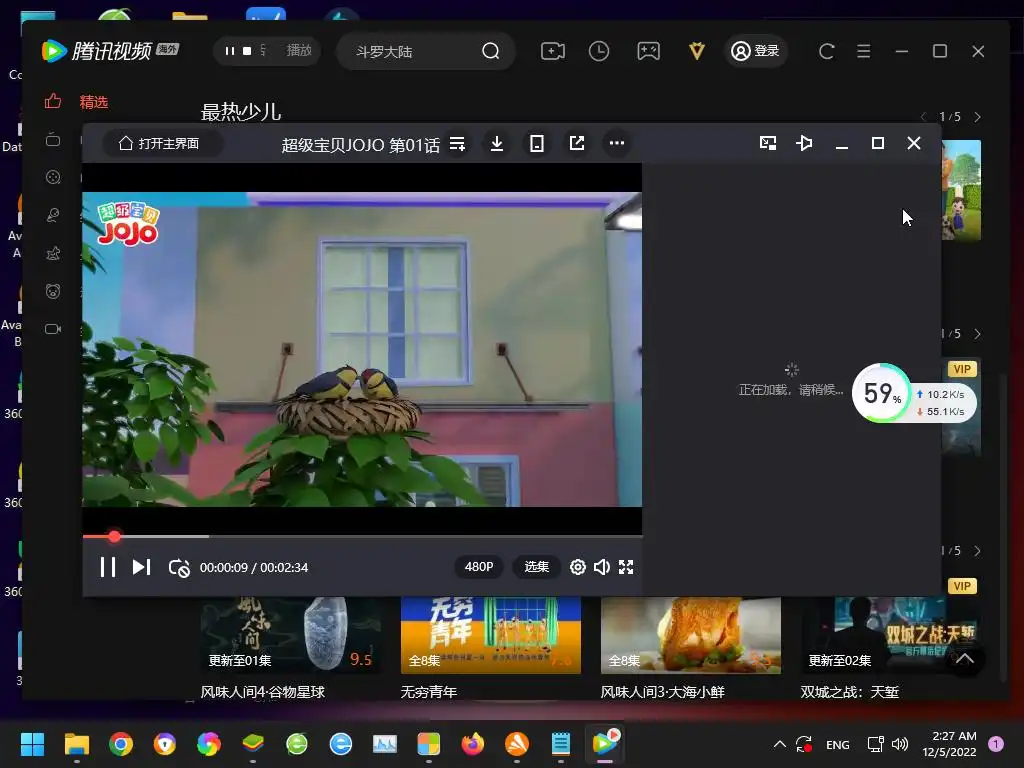Screen dimensions: 1024x768
Task: Open watch history clock icon
Action: (x=599, y=51)
